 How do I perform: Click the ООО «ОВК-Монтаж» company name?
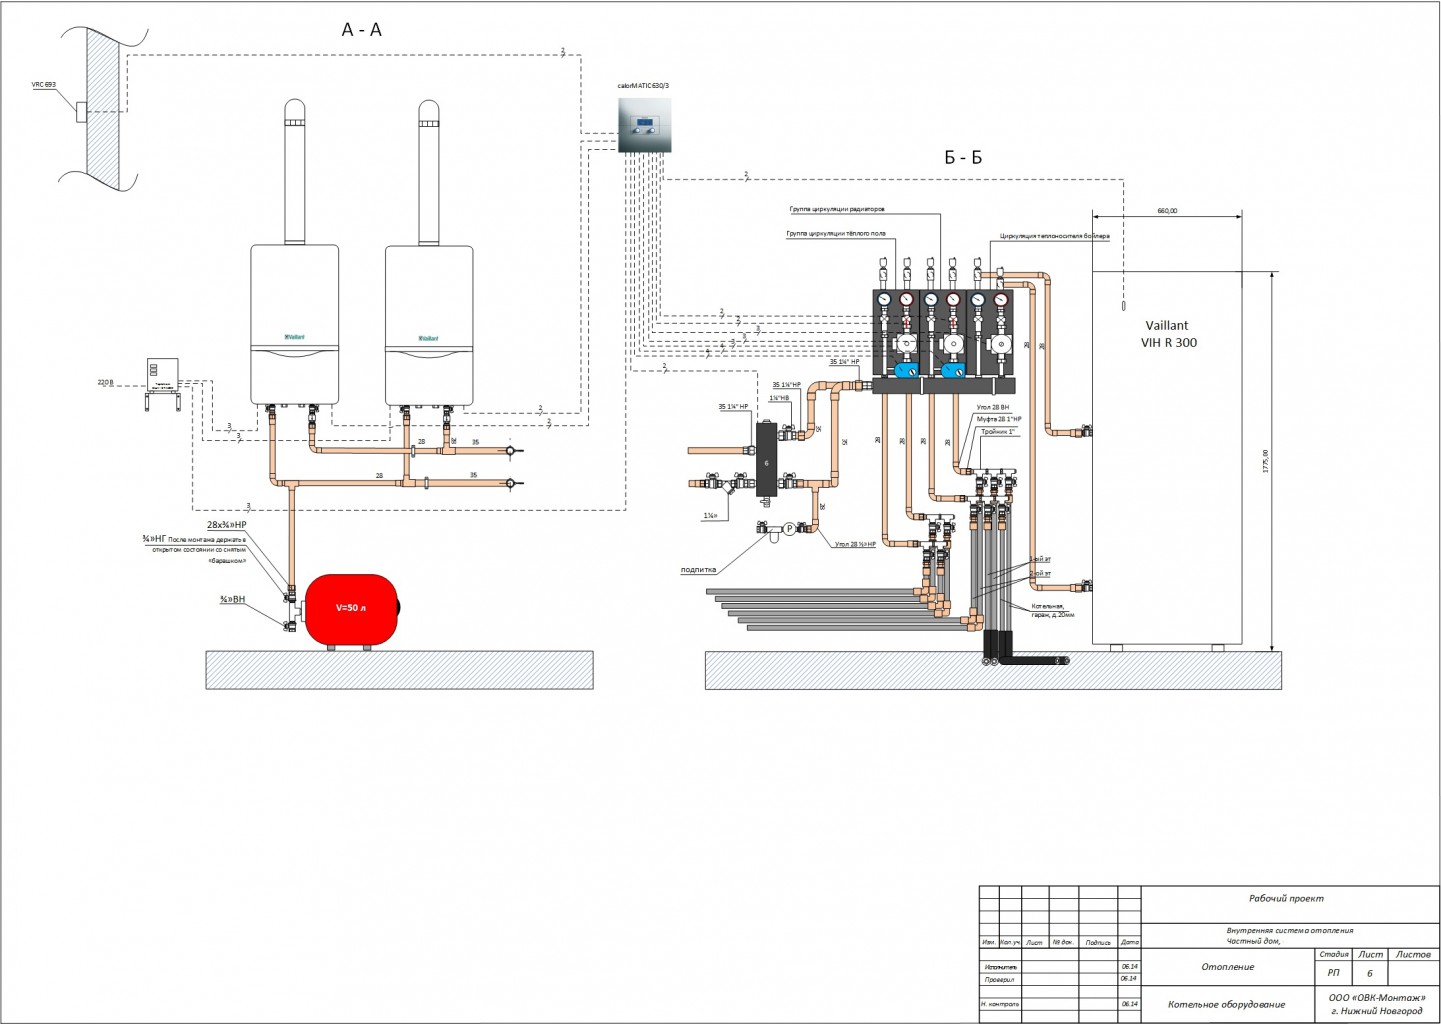coord(1377,997)
